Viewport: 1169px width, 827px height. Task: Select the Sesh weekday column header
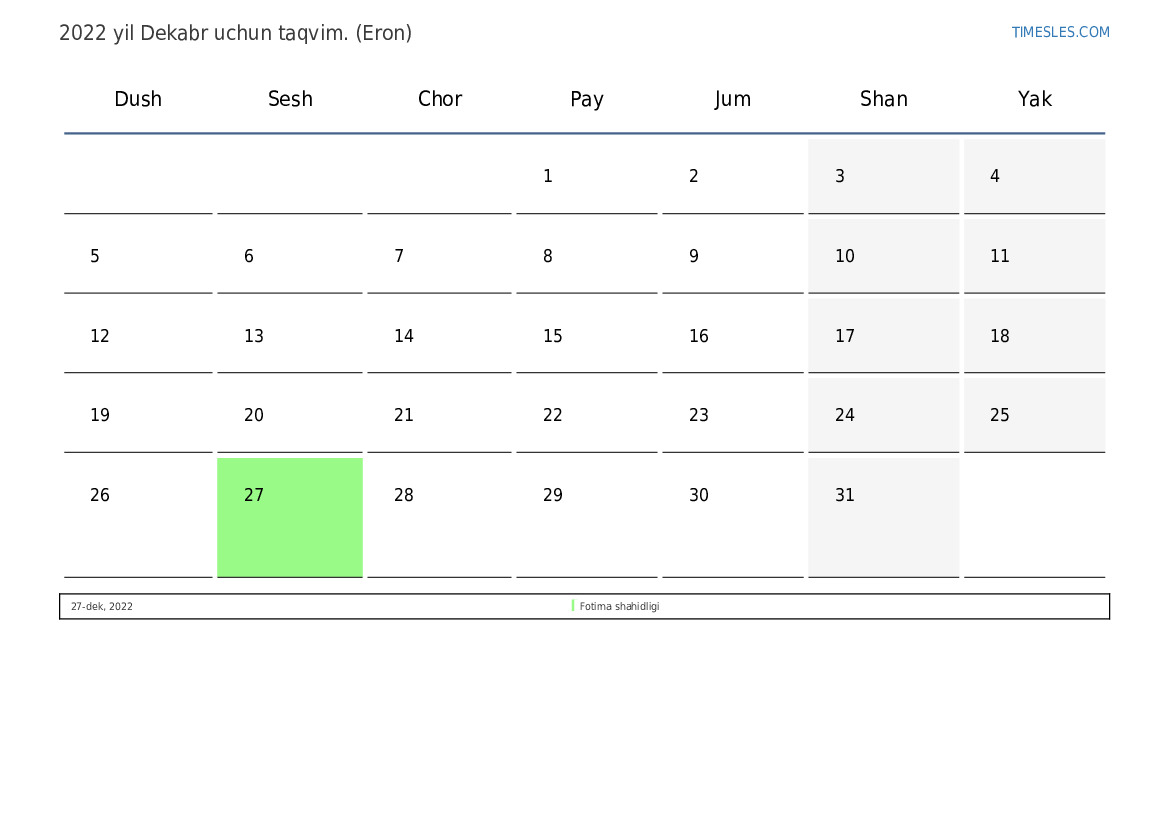[290, 99]
